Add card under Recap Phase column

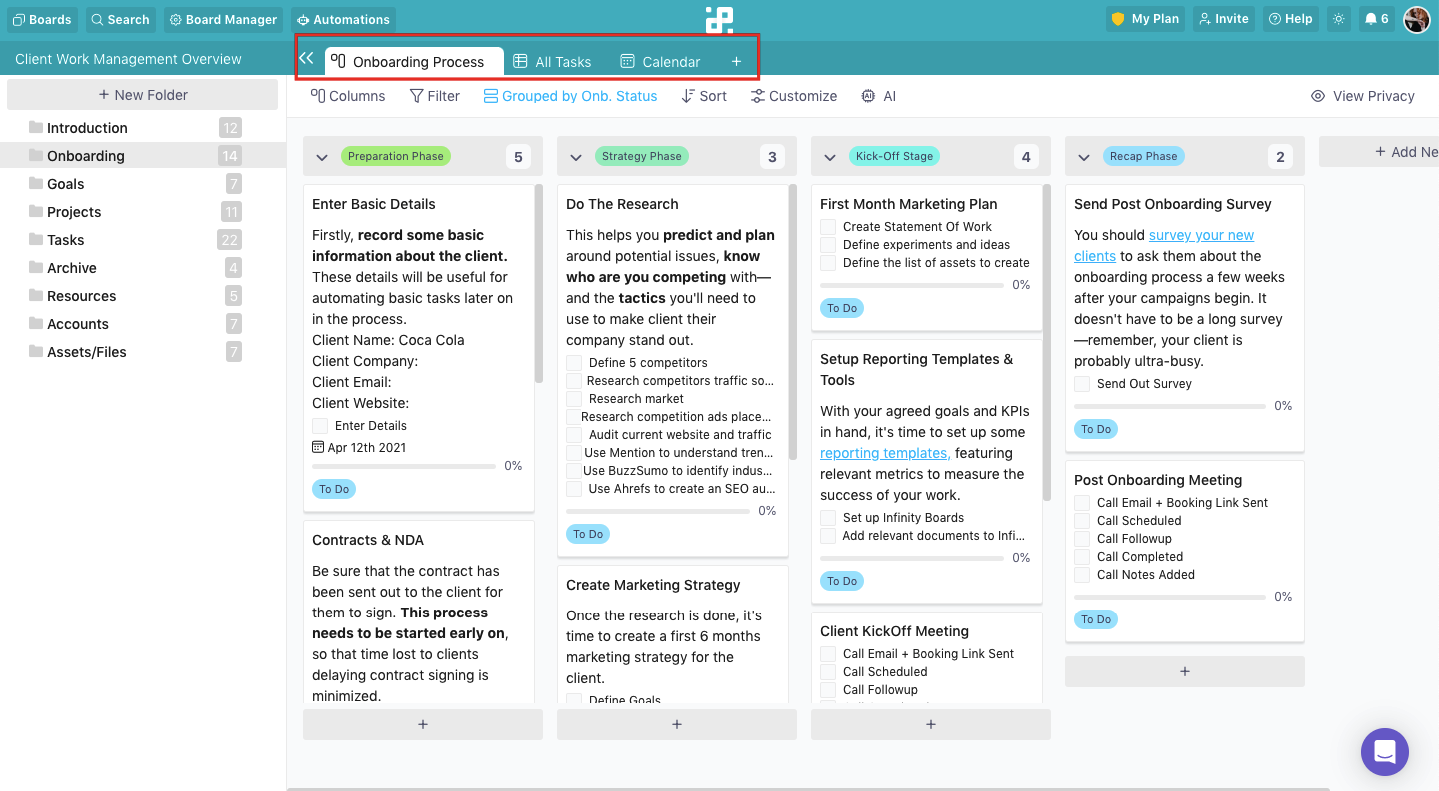[x=1185, y=671]
